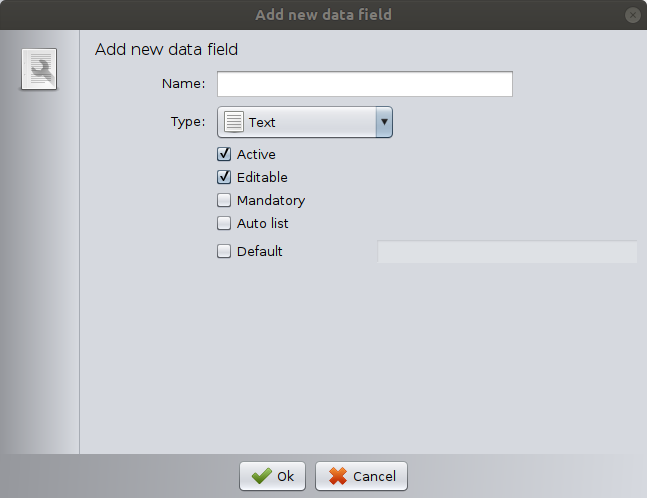Click the wrench document icon in sidebar
Image resolution: width=647 pixels, height=498 pixels.
point(39,70)
